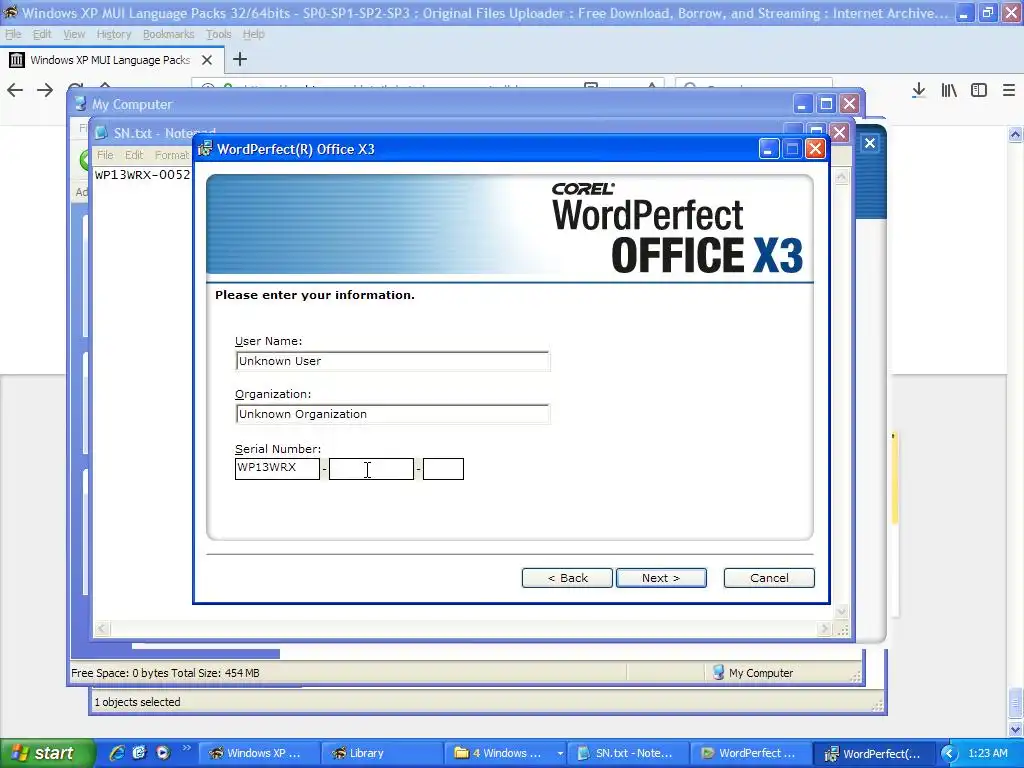Screen dimensions: 1024x768
Task: Click the Firefox page scrollbar up arrow
Action: pyautogui.click(x=1016, y=135)
